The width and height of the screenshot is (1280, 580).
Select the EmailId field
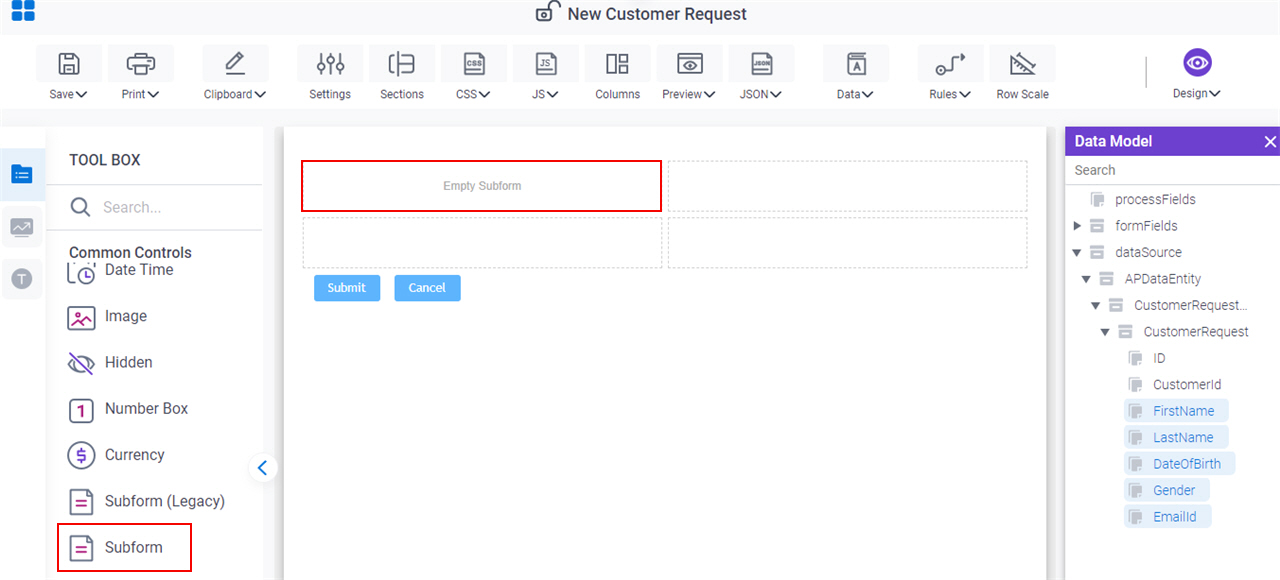tap(1168, 517)
